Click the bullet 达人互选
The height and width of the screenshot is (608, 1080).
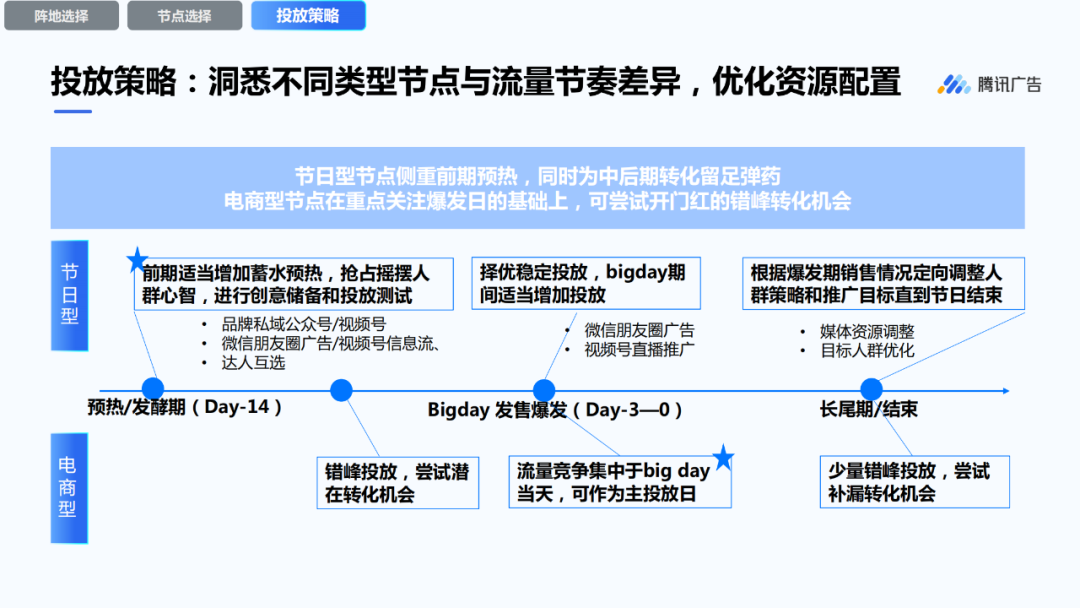coord(253,363)
